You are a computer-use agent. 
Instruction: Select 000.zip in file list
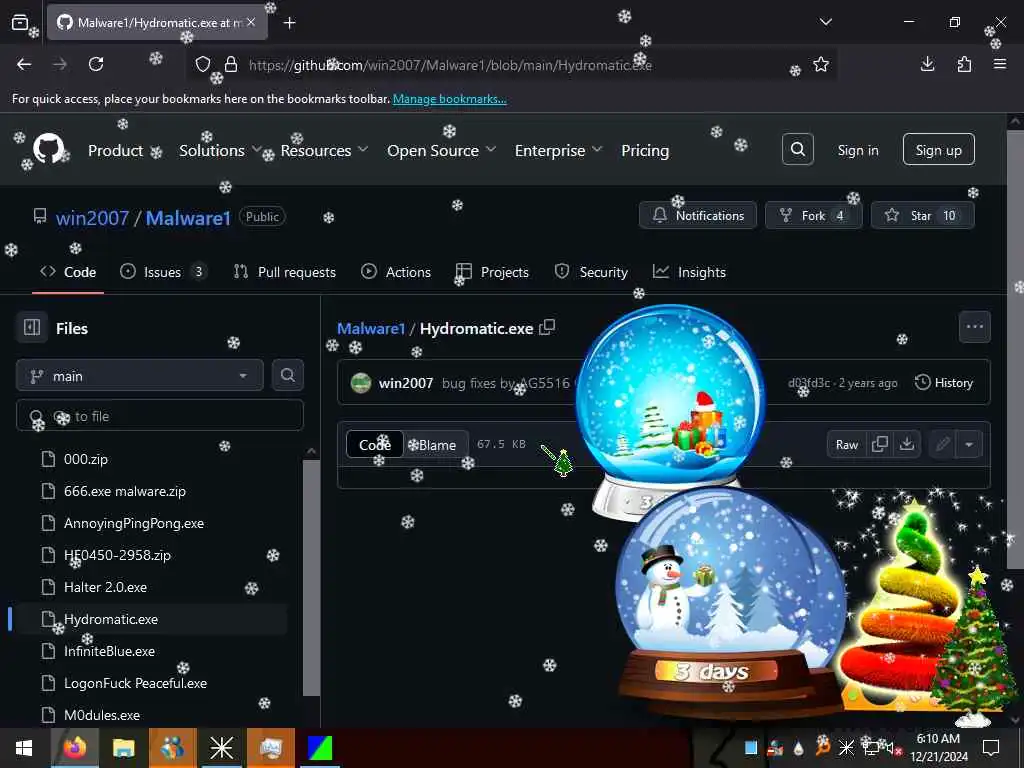coord(86,459)
